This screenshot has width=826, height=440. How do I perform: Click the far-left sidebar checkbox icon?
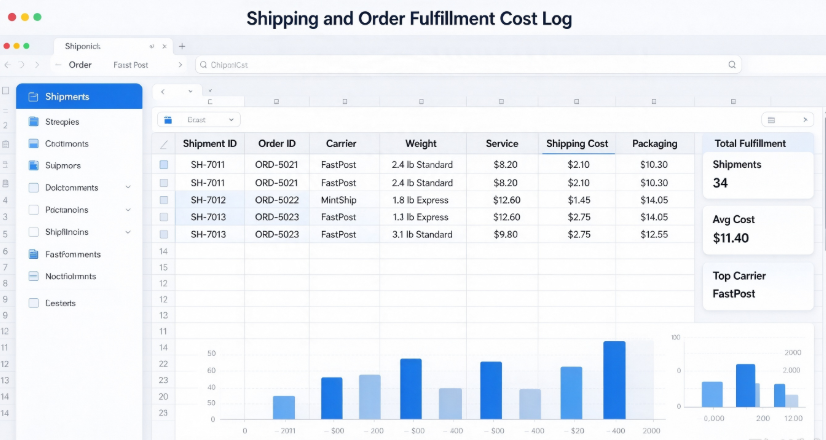(x=6, y=91)
